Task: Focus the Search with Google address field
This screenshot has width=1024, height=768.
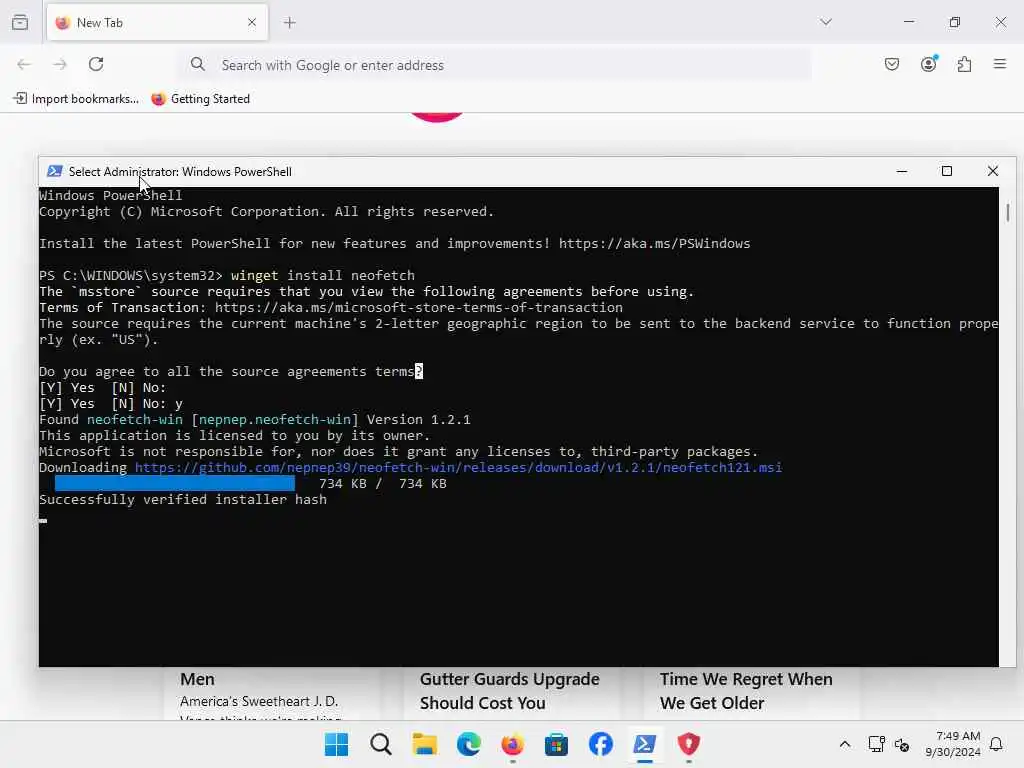Action: pyautogui.click(x=494, y=65)
